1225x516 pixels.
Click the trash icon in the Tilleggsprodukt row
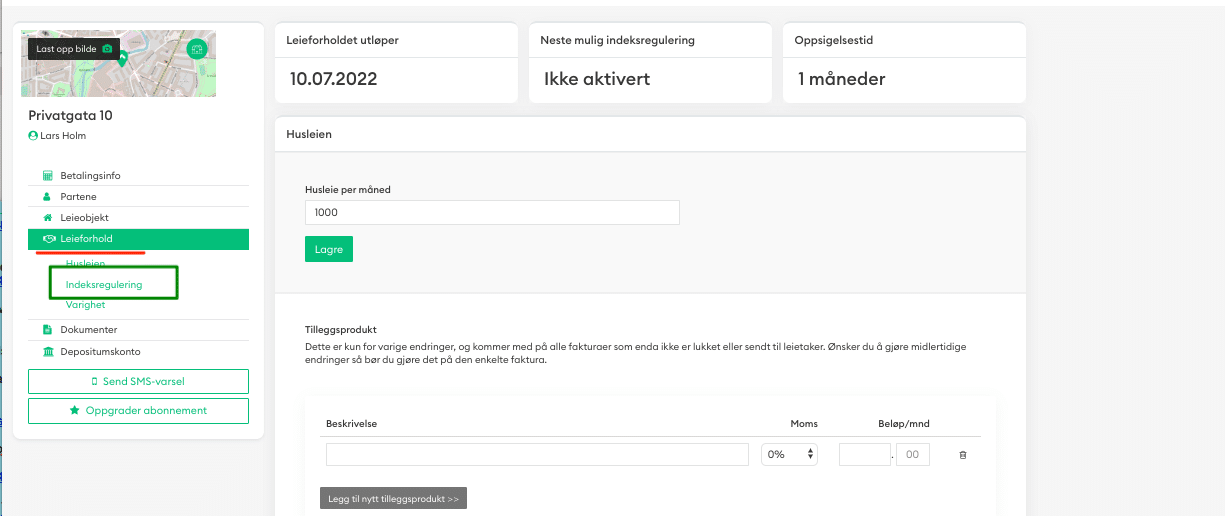[963, 455]
